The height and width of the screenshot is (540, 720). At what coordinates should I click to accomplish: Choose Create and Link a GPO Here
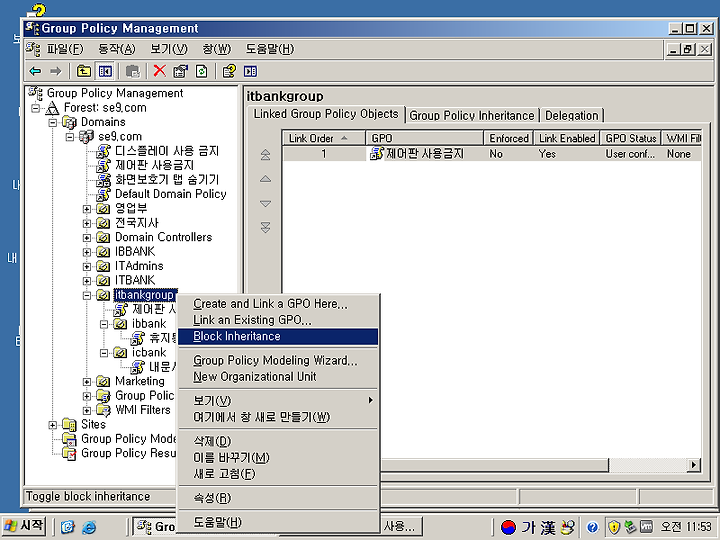(278, 304)
